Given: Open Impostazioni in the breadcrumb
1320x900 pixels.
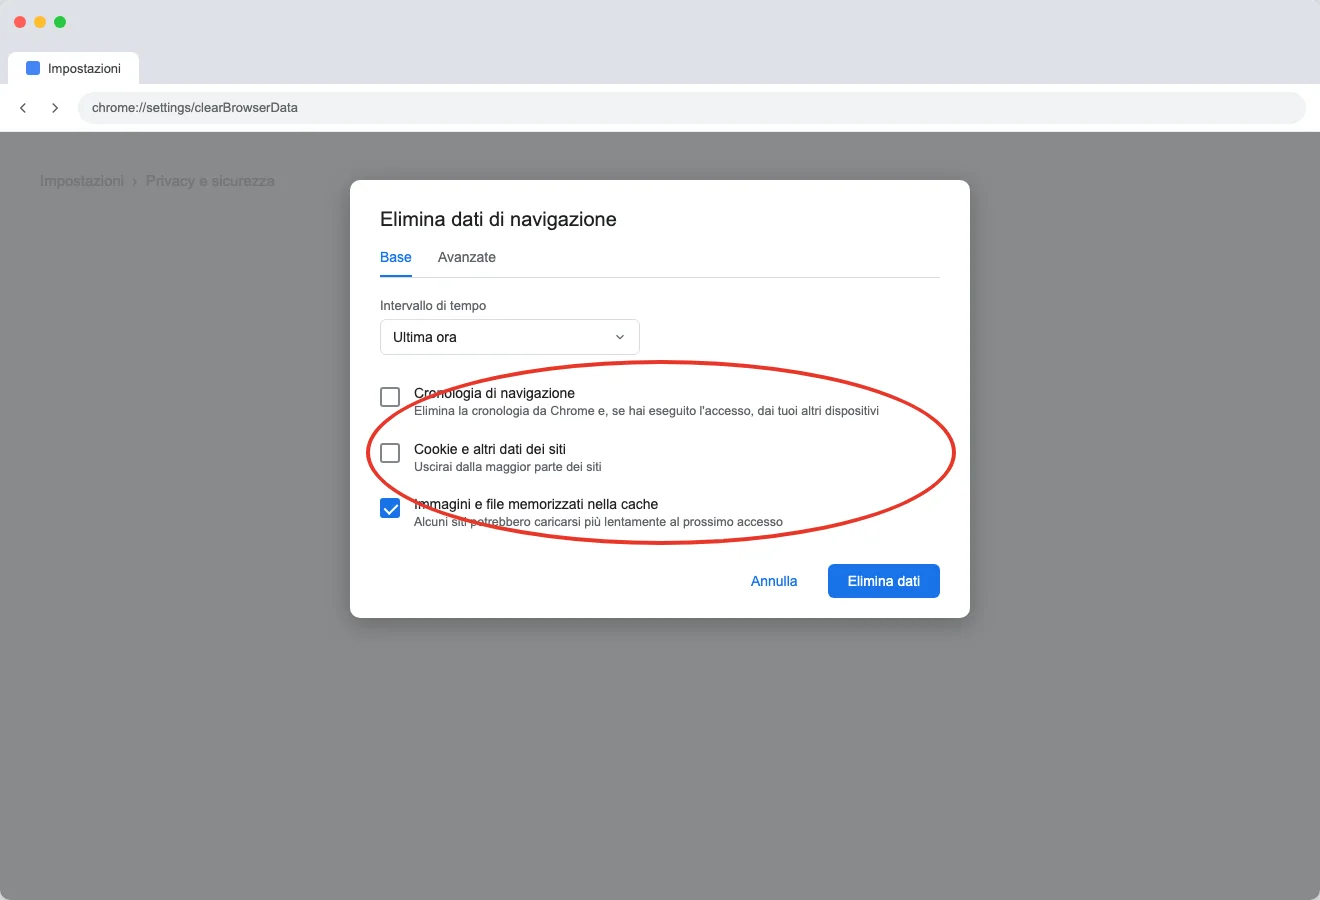Looking at the screenshot, I should click(x=82, y=181).
